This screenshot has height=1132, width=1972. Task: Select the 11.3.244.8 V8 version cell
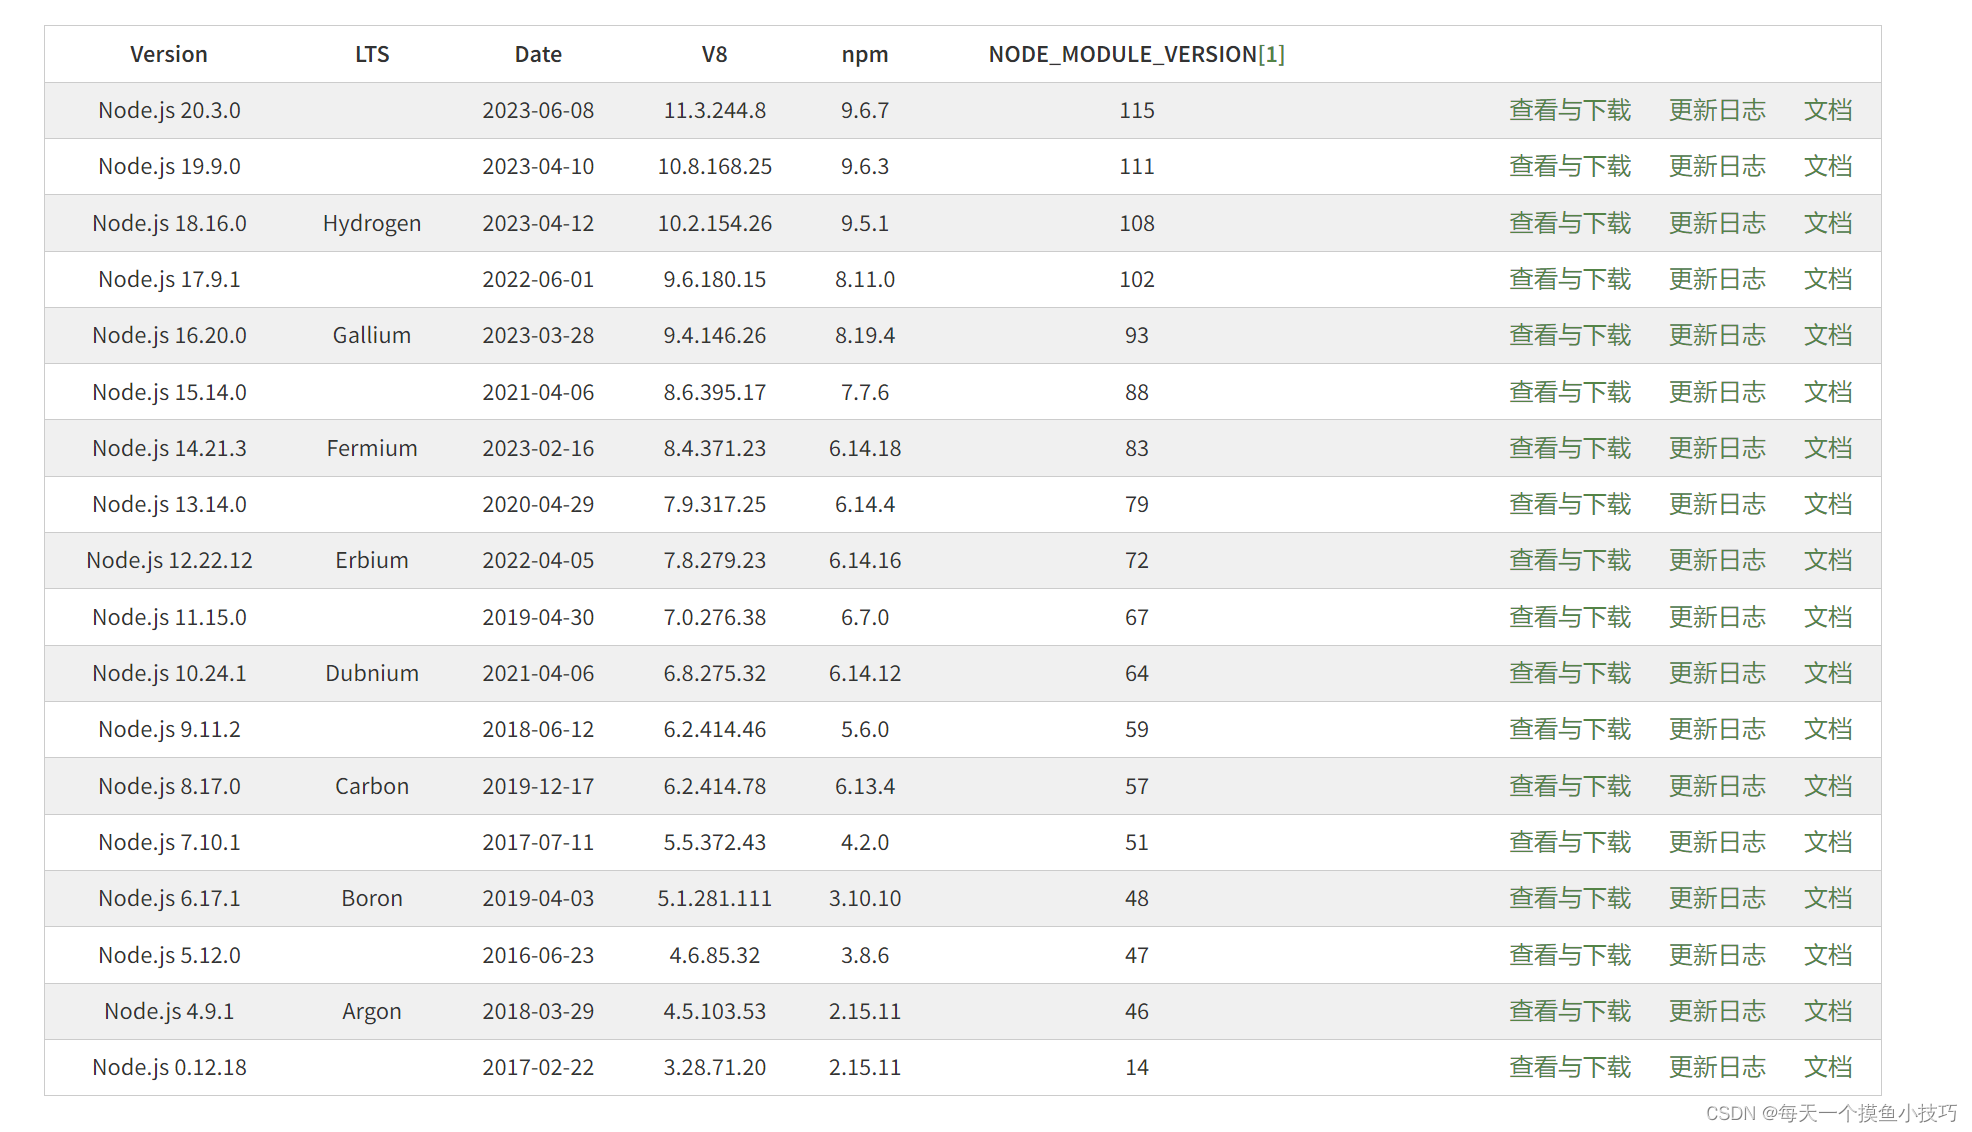[715, 110]
